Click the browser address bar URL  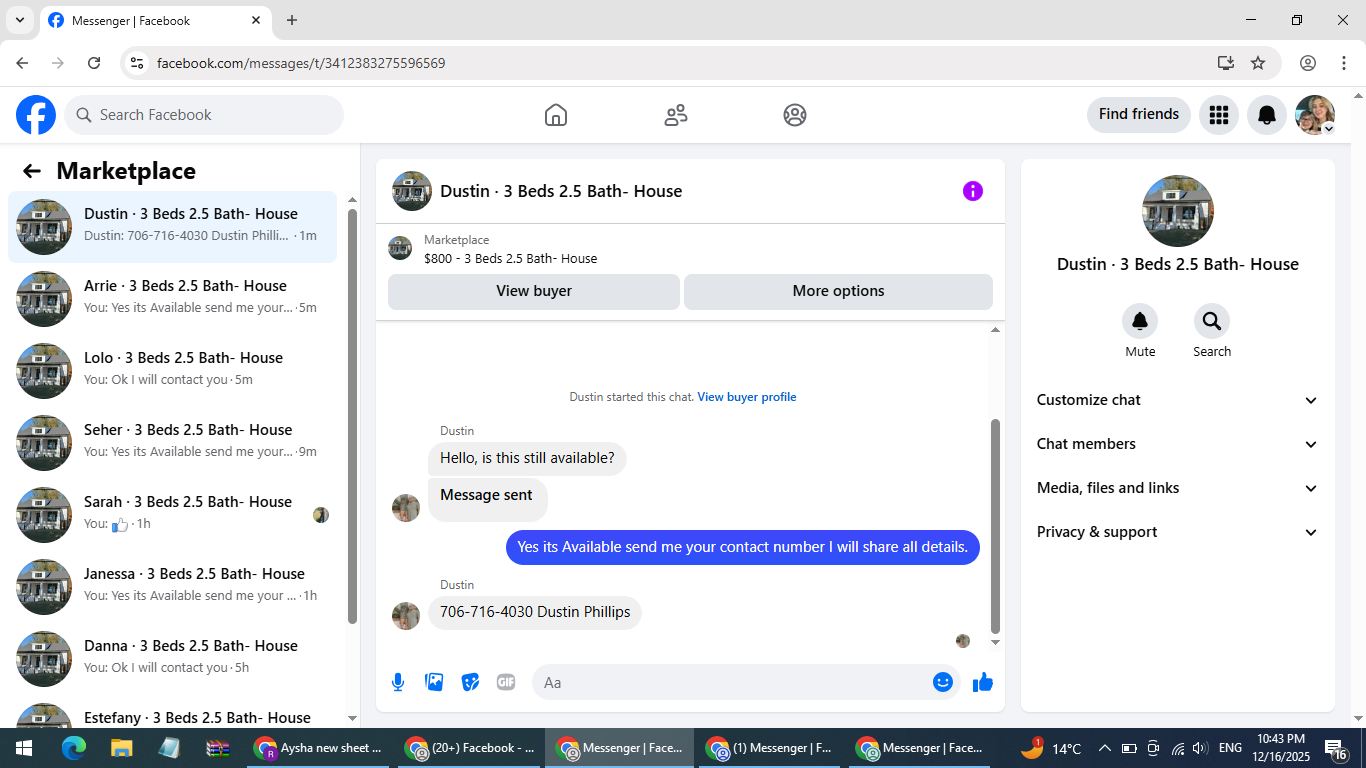point(301,63)
